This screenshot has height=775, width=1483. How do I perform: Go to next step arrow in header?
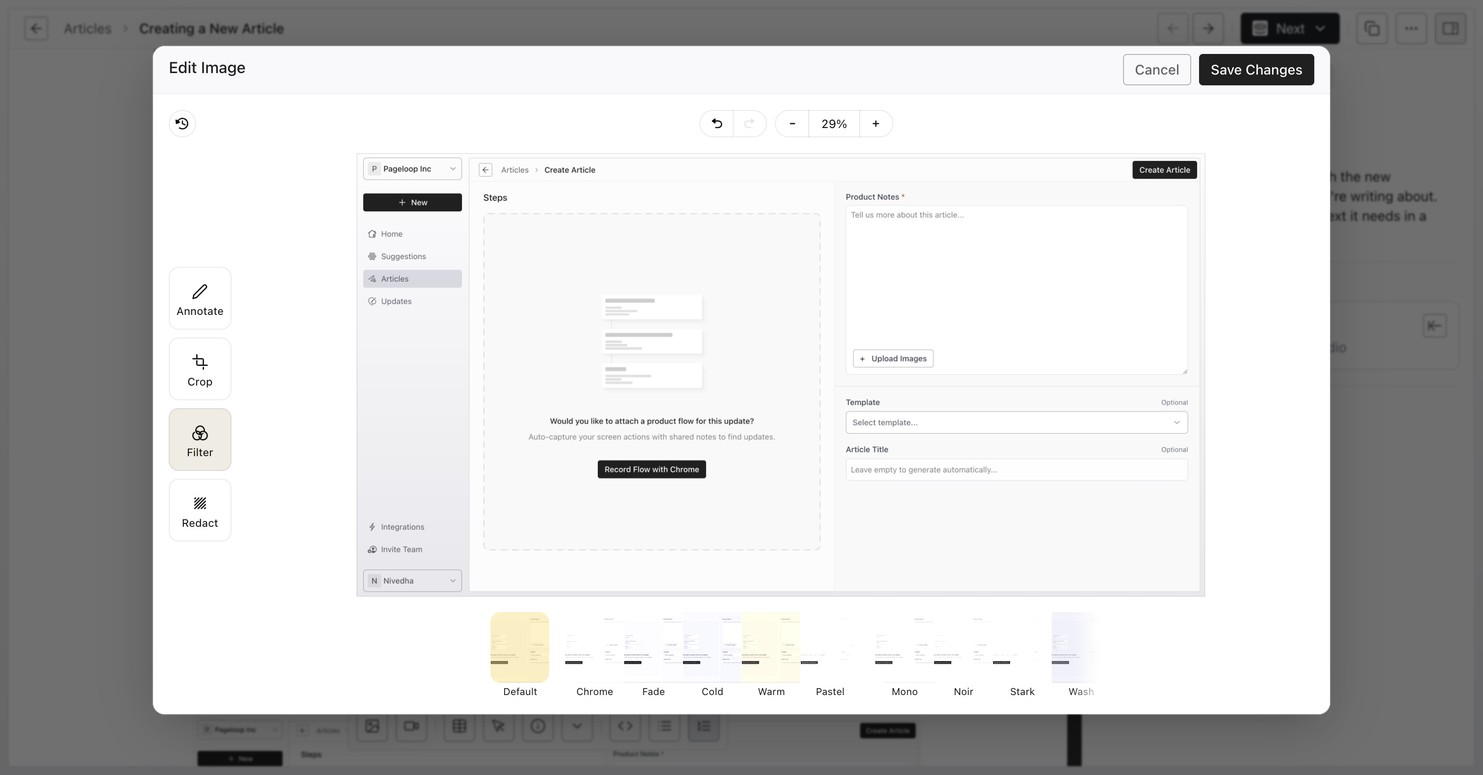pos(1208,28)
